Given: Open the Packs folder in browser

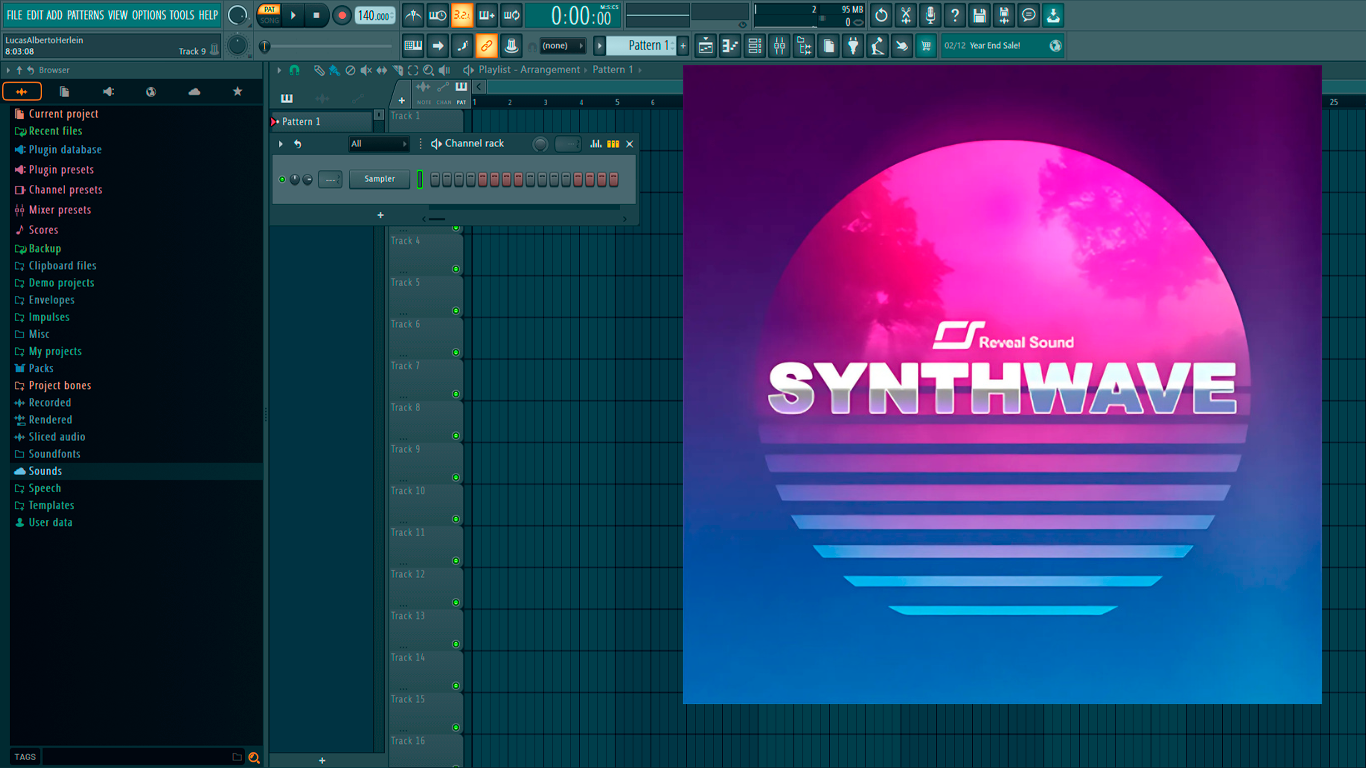Looking at the screenshot, I should pyautogui.click(x=41, y=368).
